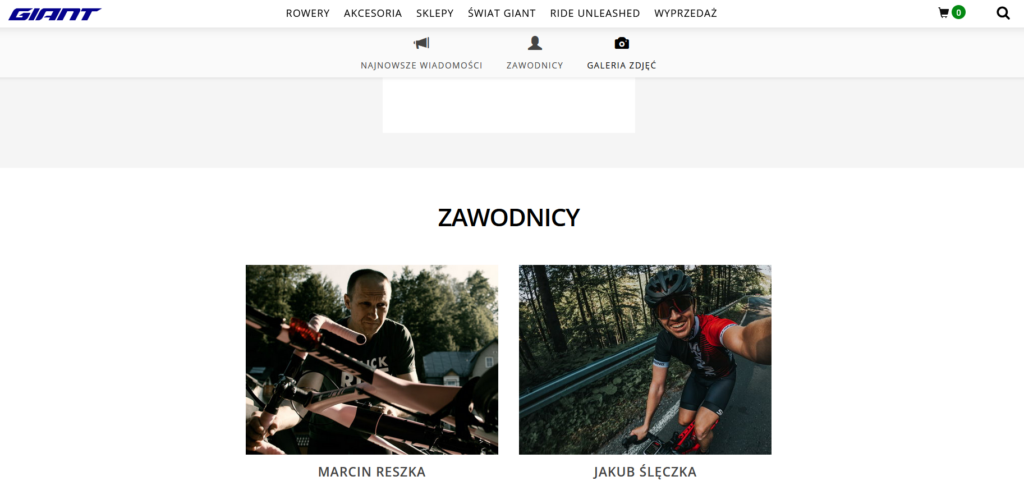Click the Giant logo
The width and height of the screenshot is (1024, 490).
click(55, 14)
